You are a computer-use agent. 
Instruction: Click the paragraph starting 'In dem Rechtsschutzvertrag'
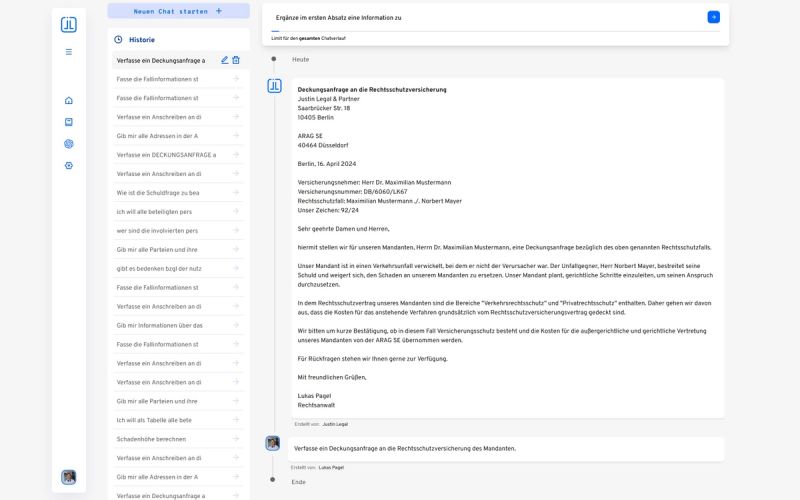pyautogui.click(x=504, y=308)
